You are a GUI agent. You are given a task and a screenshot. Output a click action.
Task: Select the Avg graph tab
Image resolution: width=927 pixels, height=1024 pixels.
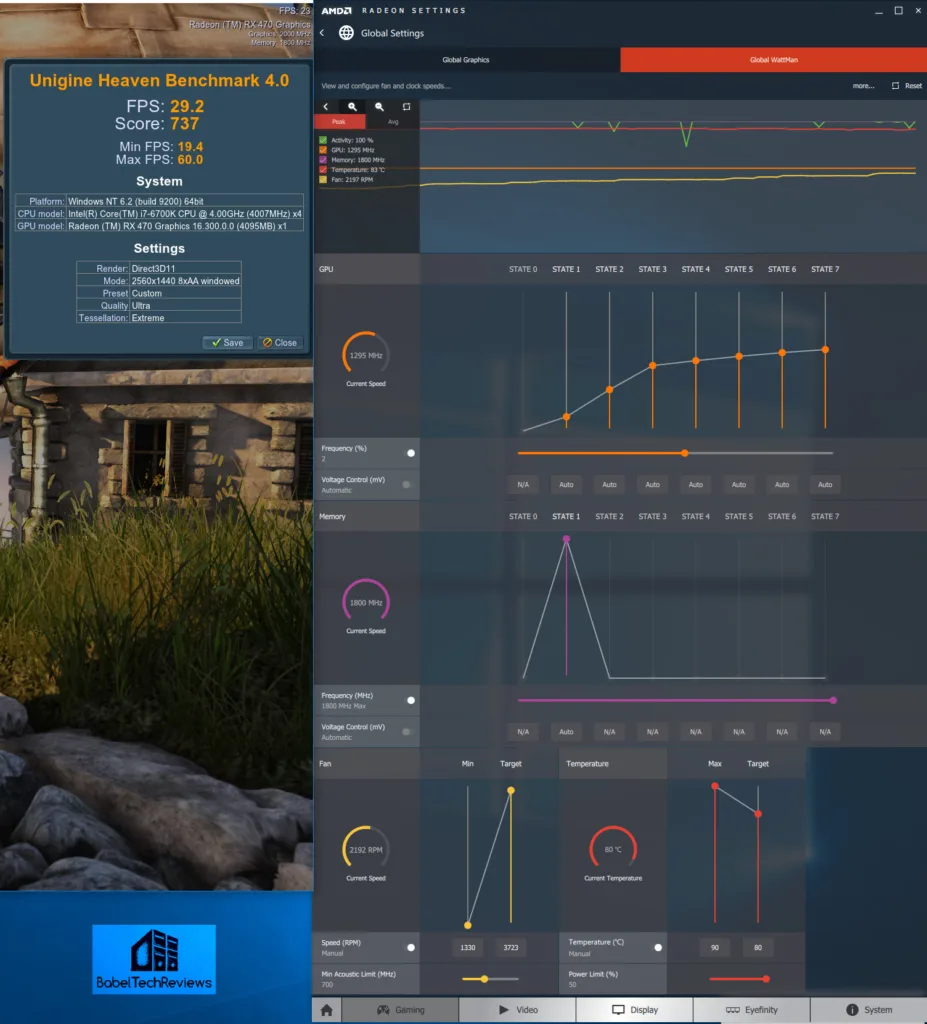point(393,121)
